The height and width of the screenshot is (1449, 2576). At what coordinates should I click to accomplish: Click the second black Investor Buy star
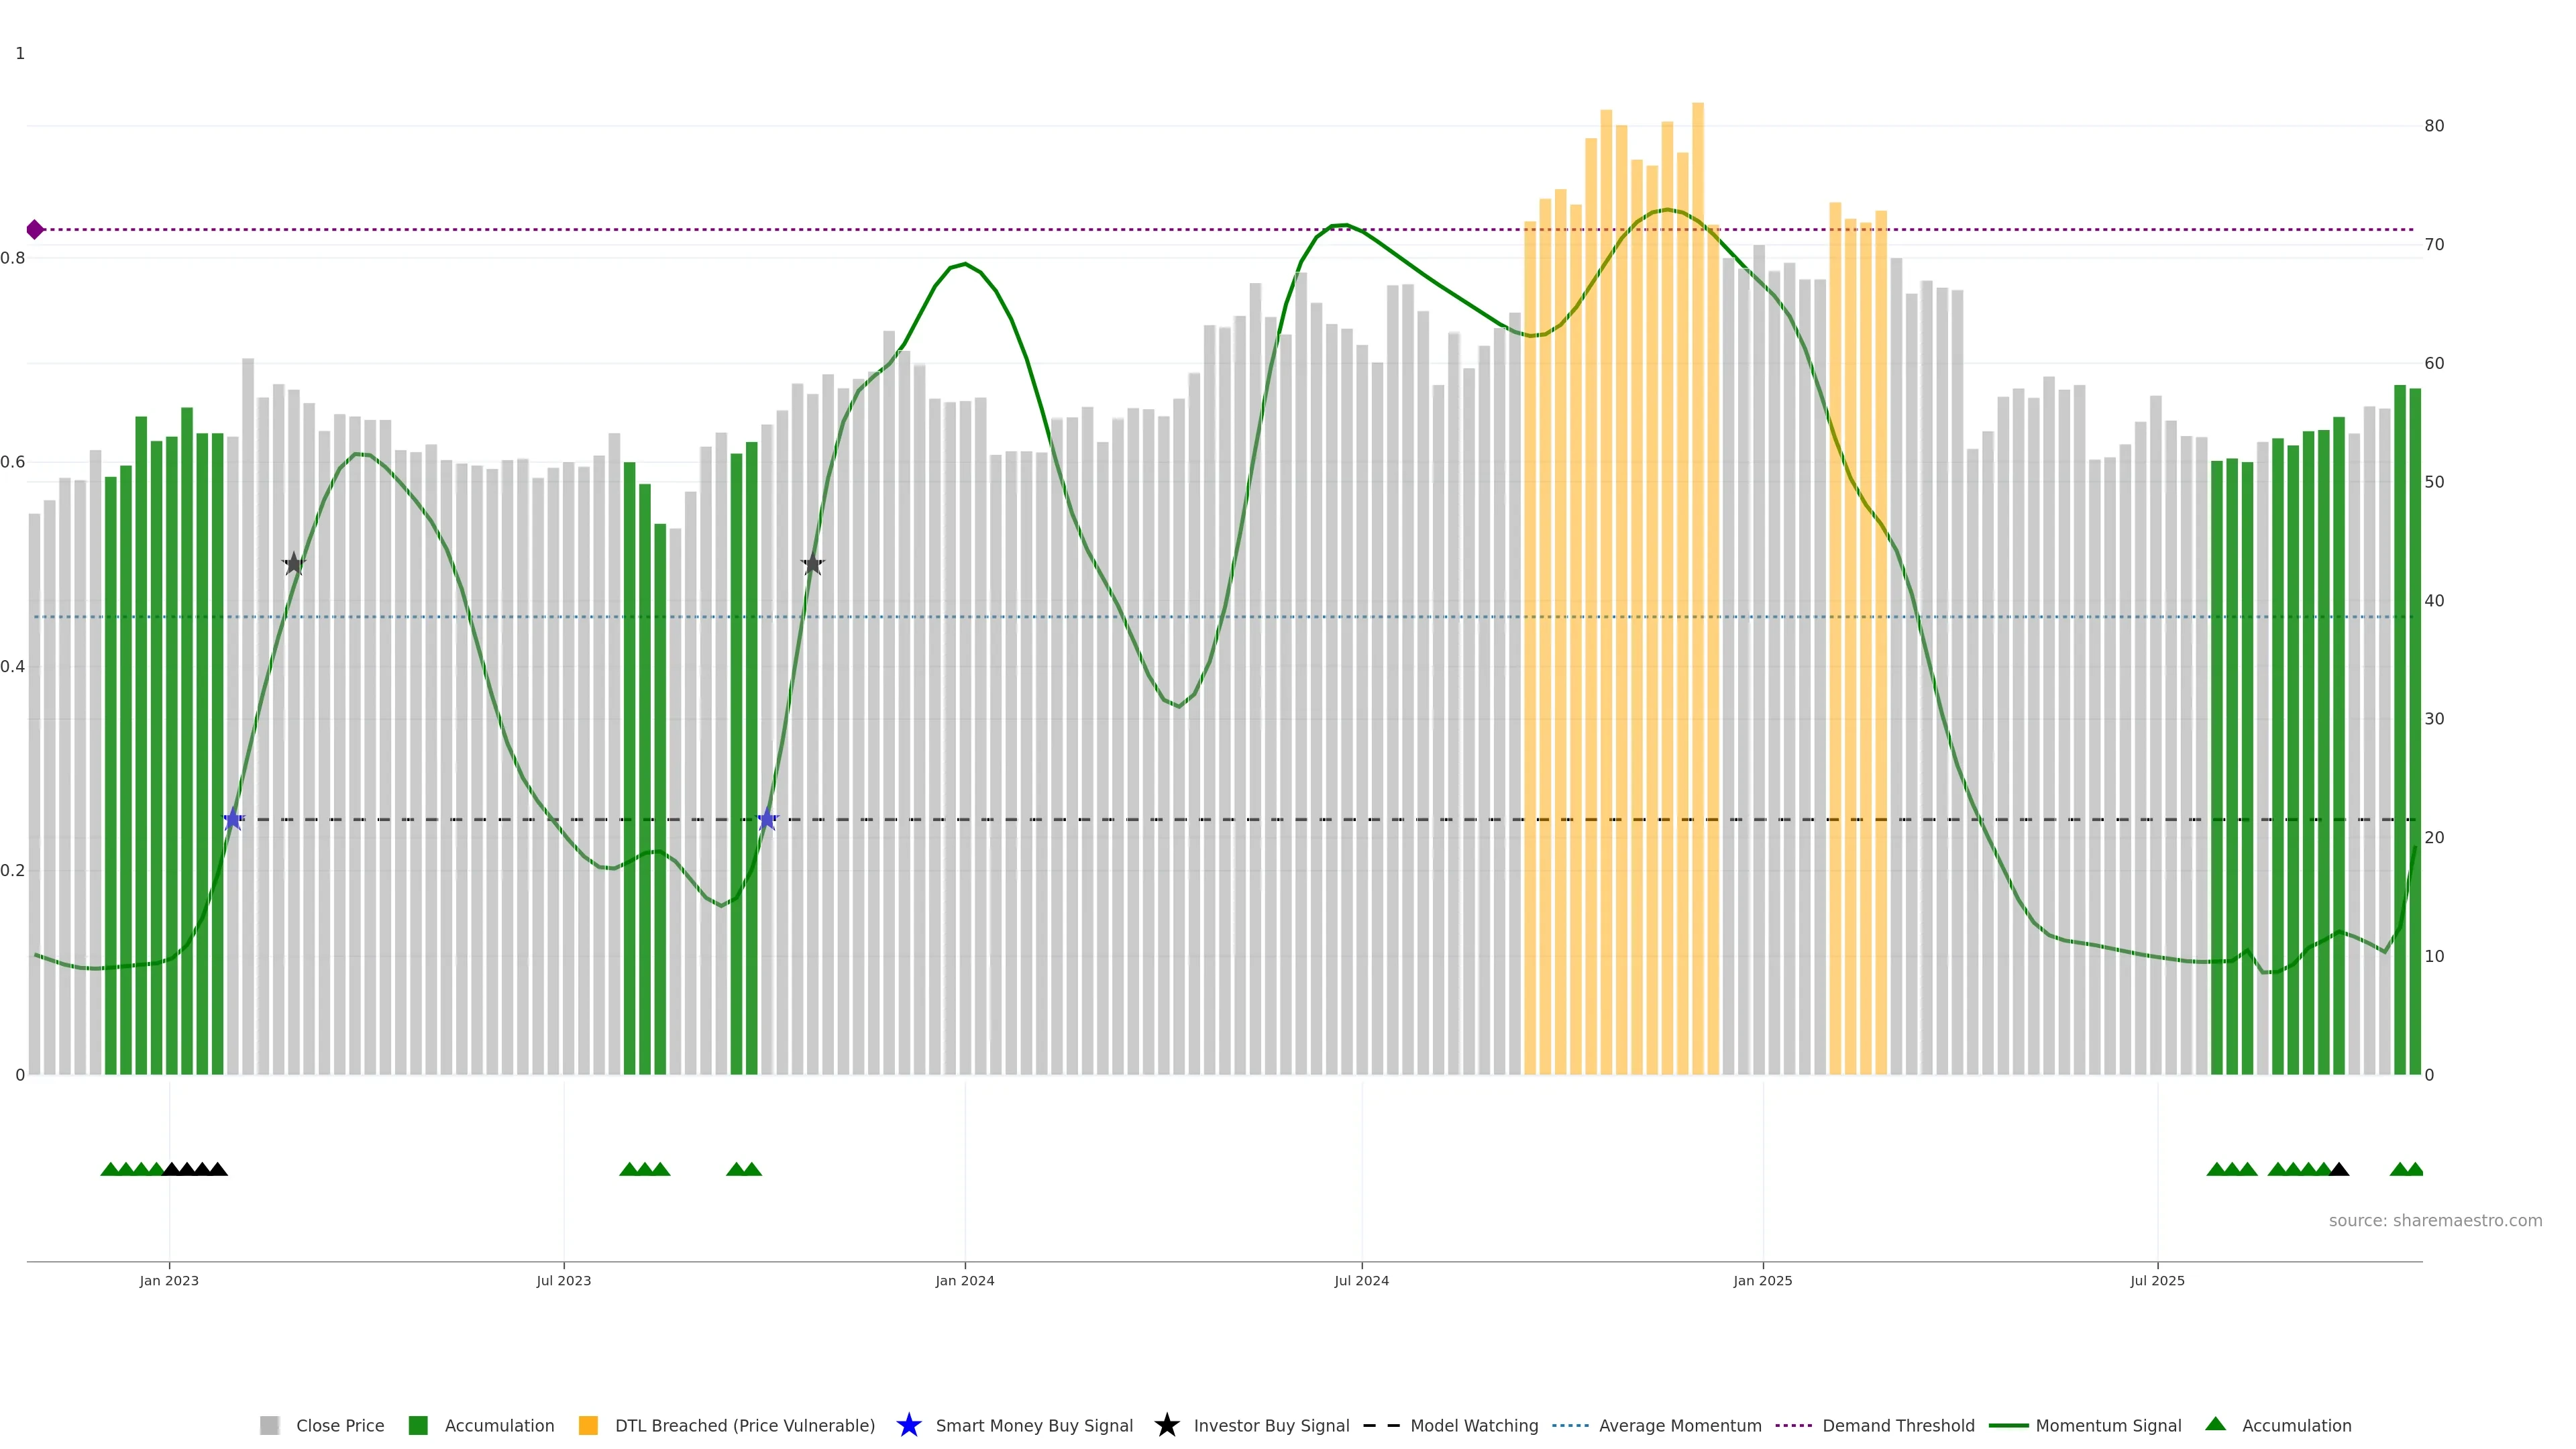813,564
